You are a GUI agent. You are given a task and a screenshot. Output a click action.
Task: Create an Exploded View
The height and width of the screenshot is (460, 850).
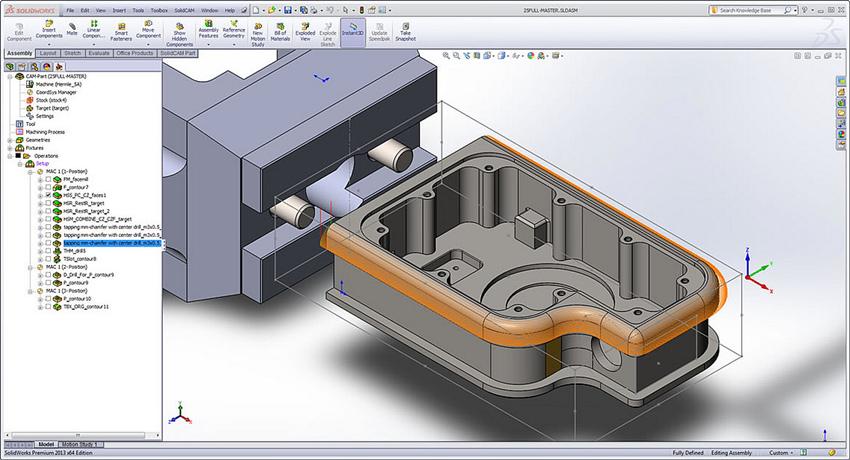(305, 33)
